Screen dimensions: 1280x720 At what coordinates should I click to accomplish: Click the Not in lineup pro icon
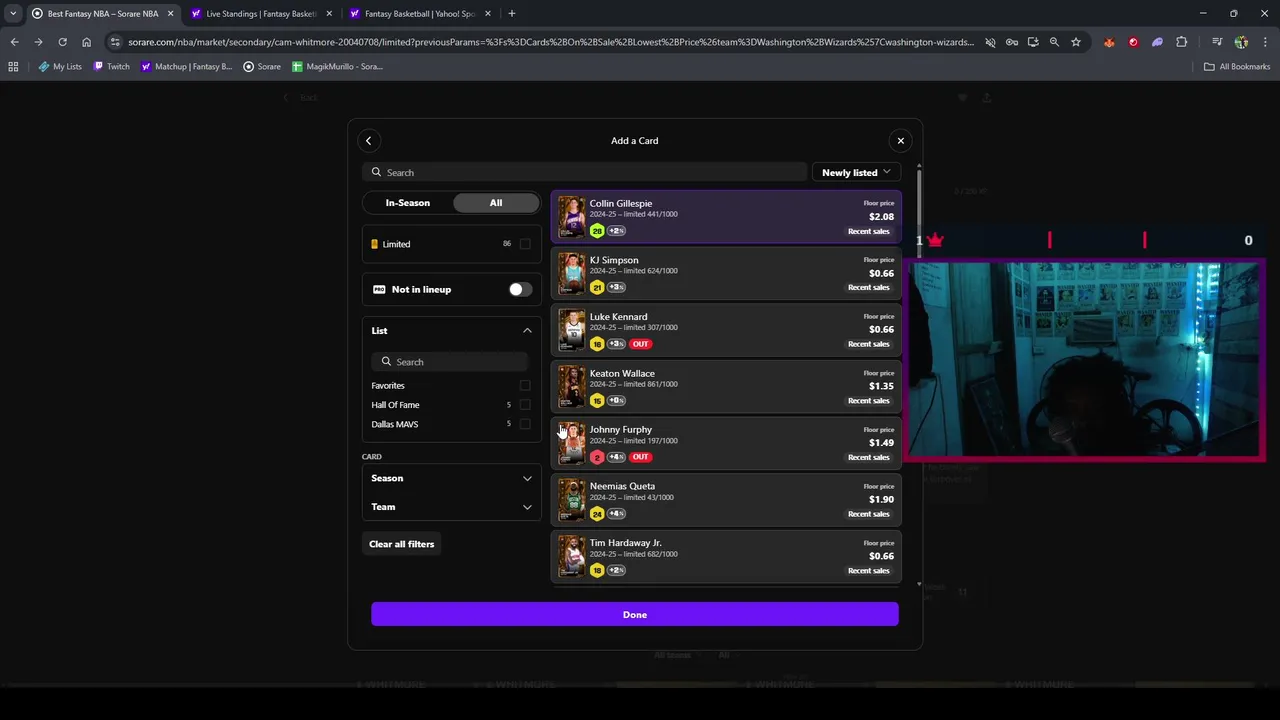(379, 289)
